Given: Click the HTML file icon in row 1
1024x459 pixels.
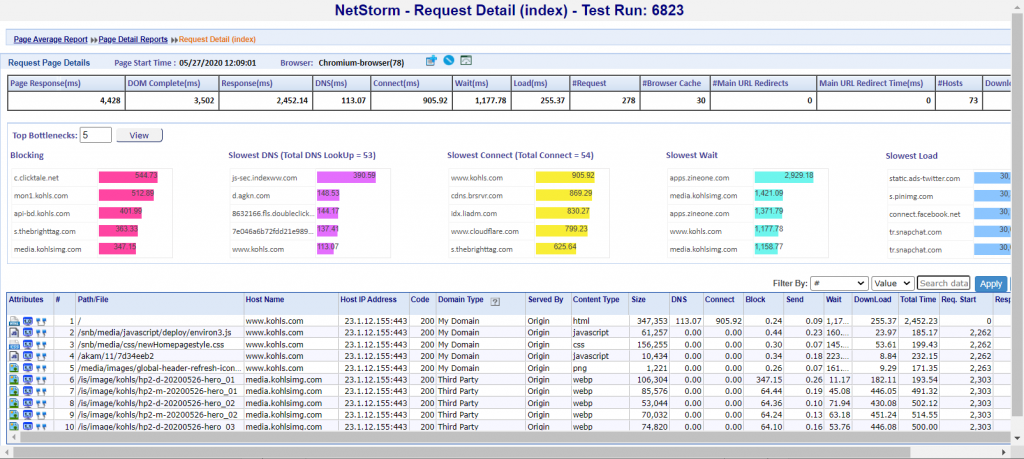Looking at the screenshot, I should tap(14, 321).
